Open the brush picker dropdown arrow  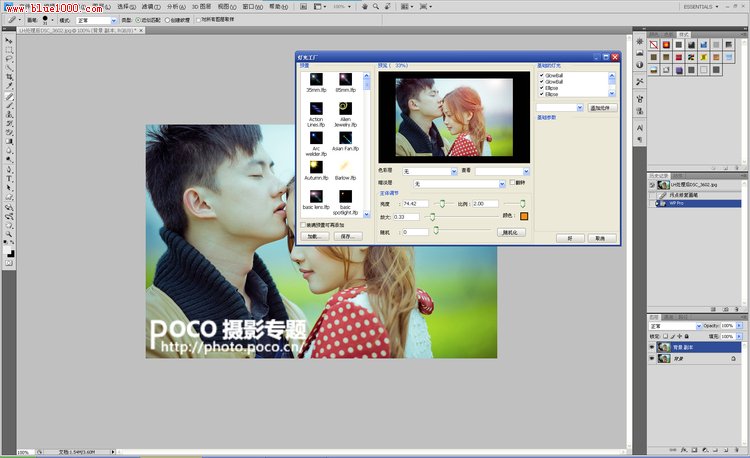[x=53, y=20]
